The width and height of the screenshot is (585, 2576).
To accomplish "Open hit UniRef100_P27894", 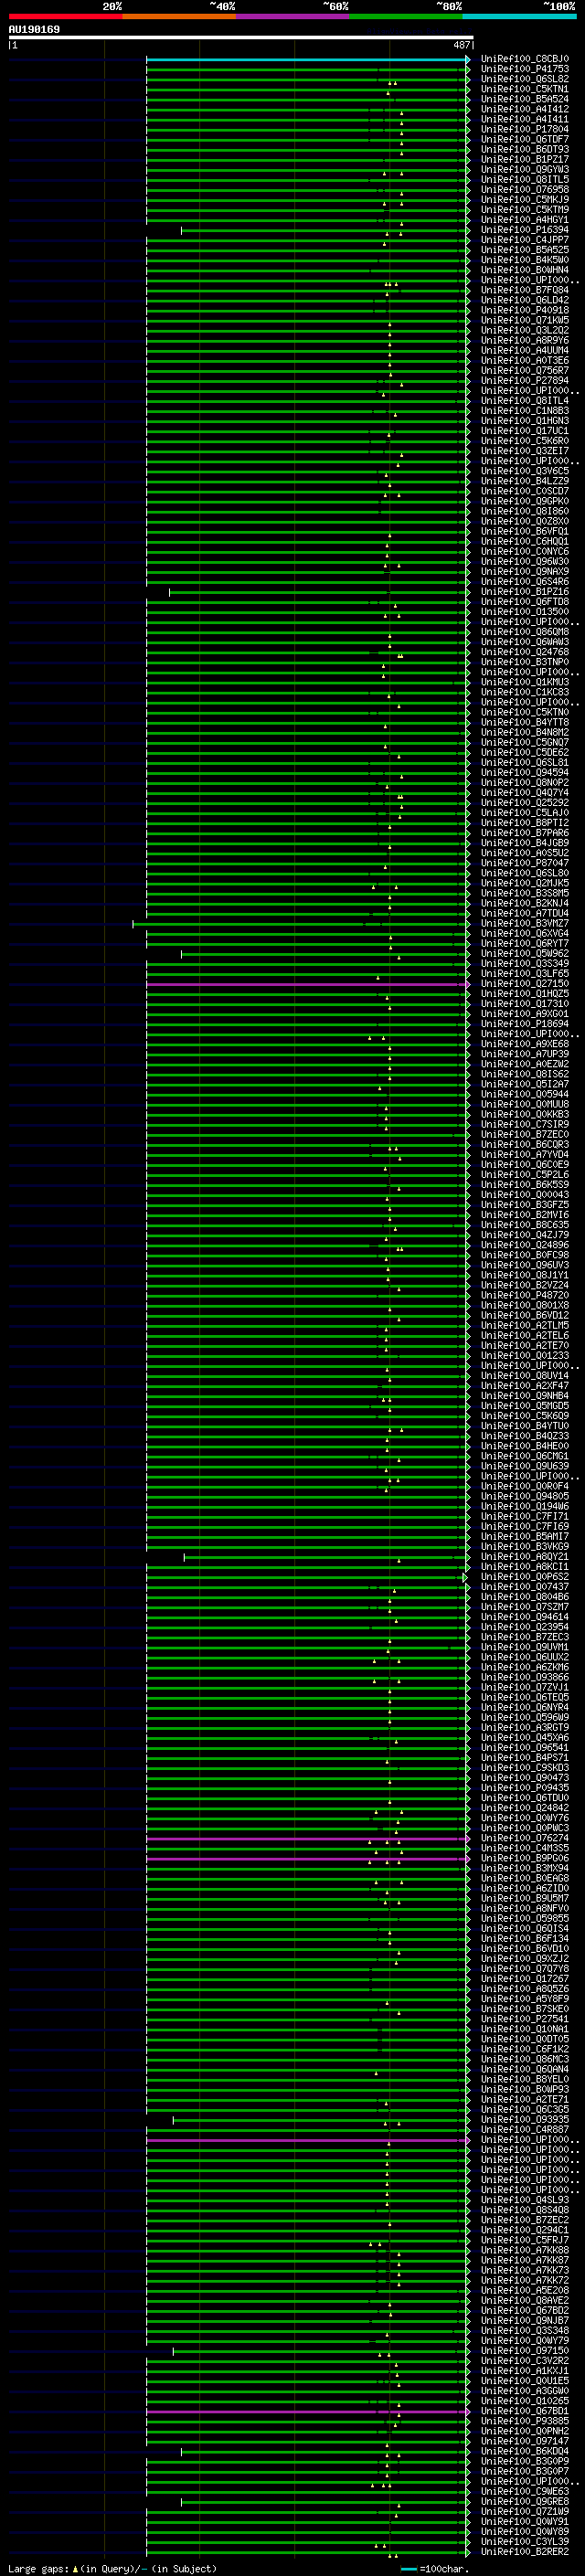I will tap(525, 381).
